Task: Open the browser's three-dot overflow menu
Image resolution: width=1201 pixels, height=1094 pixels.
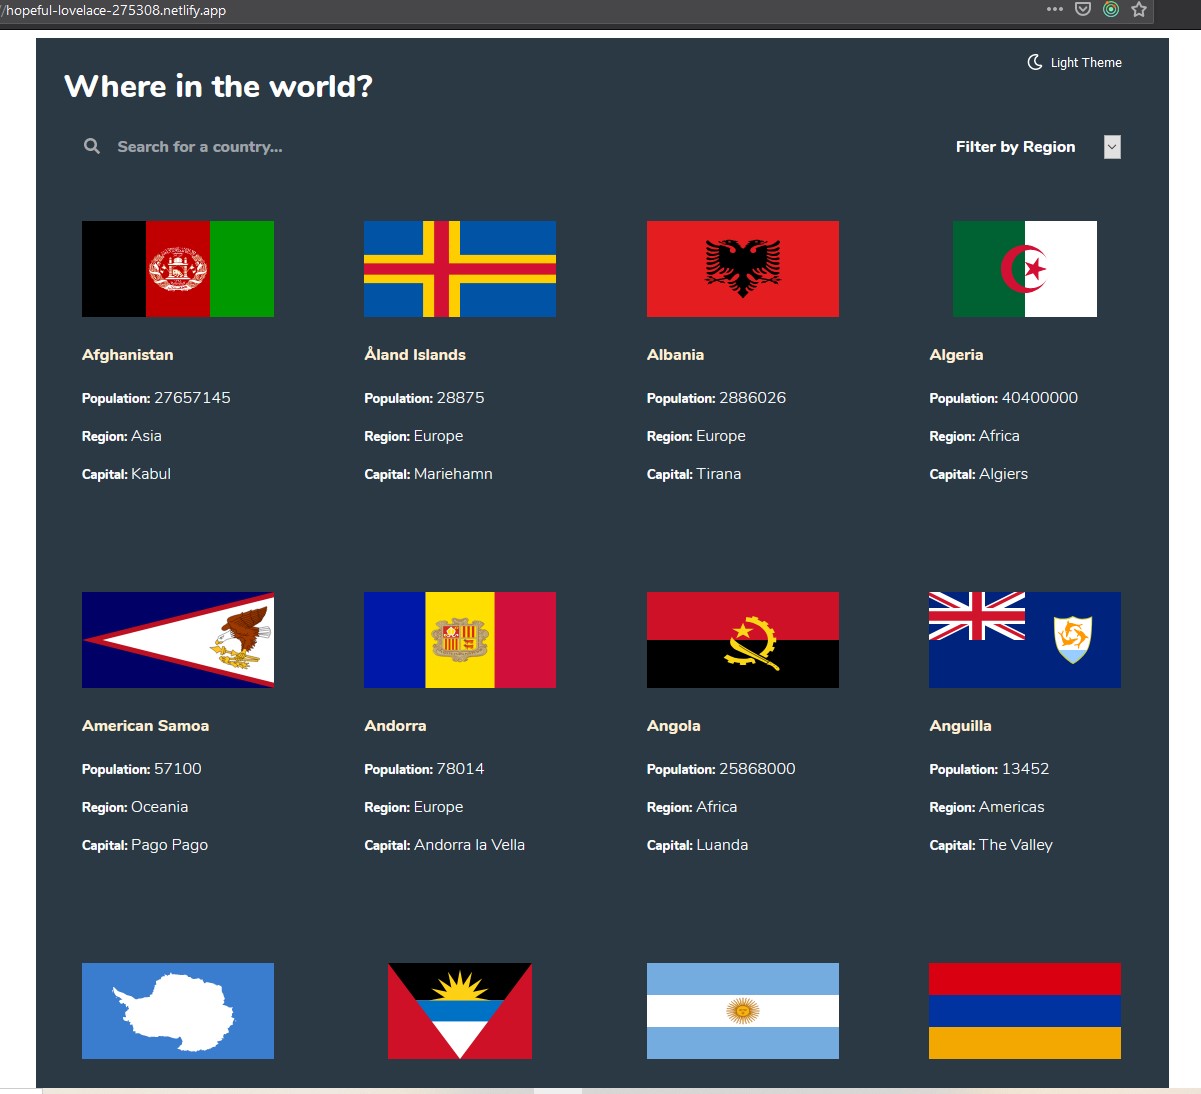Action: click(x=1054, y=10)
